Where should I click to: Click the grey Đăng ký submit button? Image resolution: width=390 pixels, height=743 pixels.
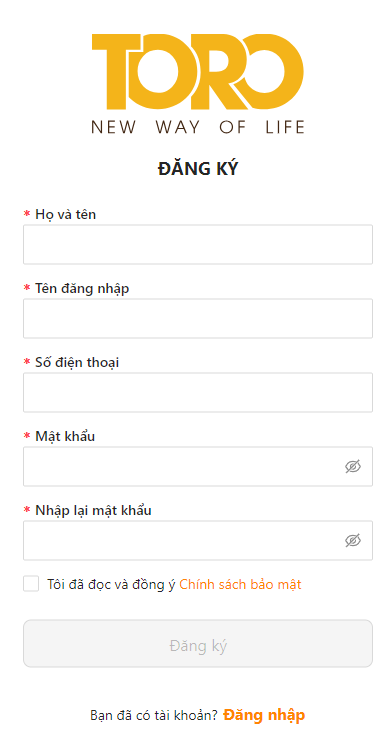pos(198,643)
